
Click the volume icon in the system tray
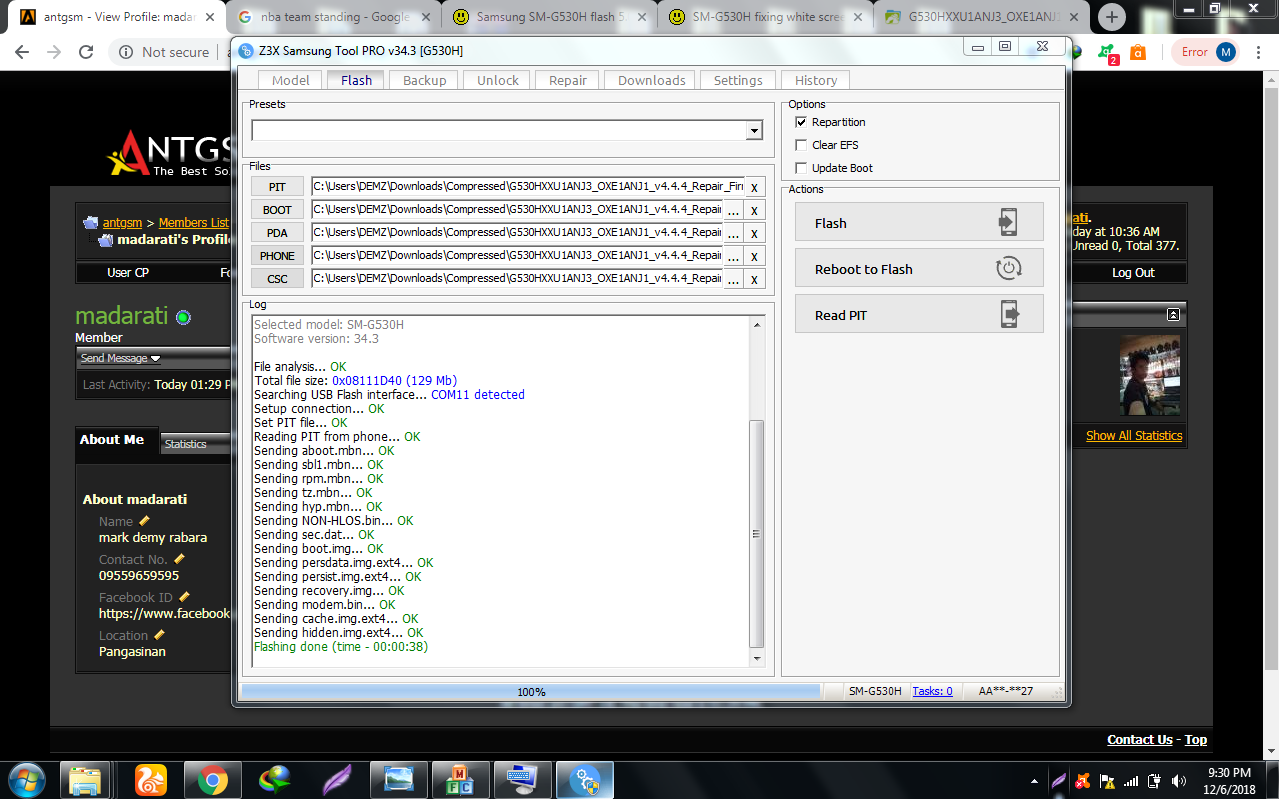point(1178,781)
